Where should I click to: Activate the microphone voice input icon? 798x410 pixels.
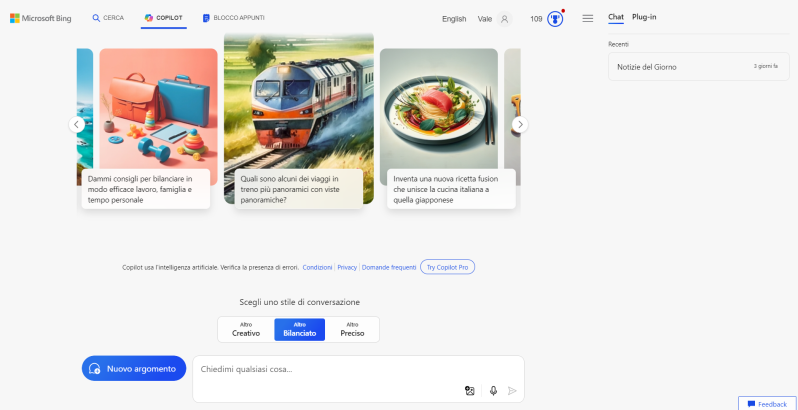click(493, 391)
